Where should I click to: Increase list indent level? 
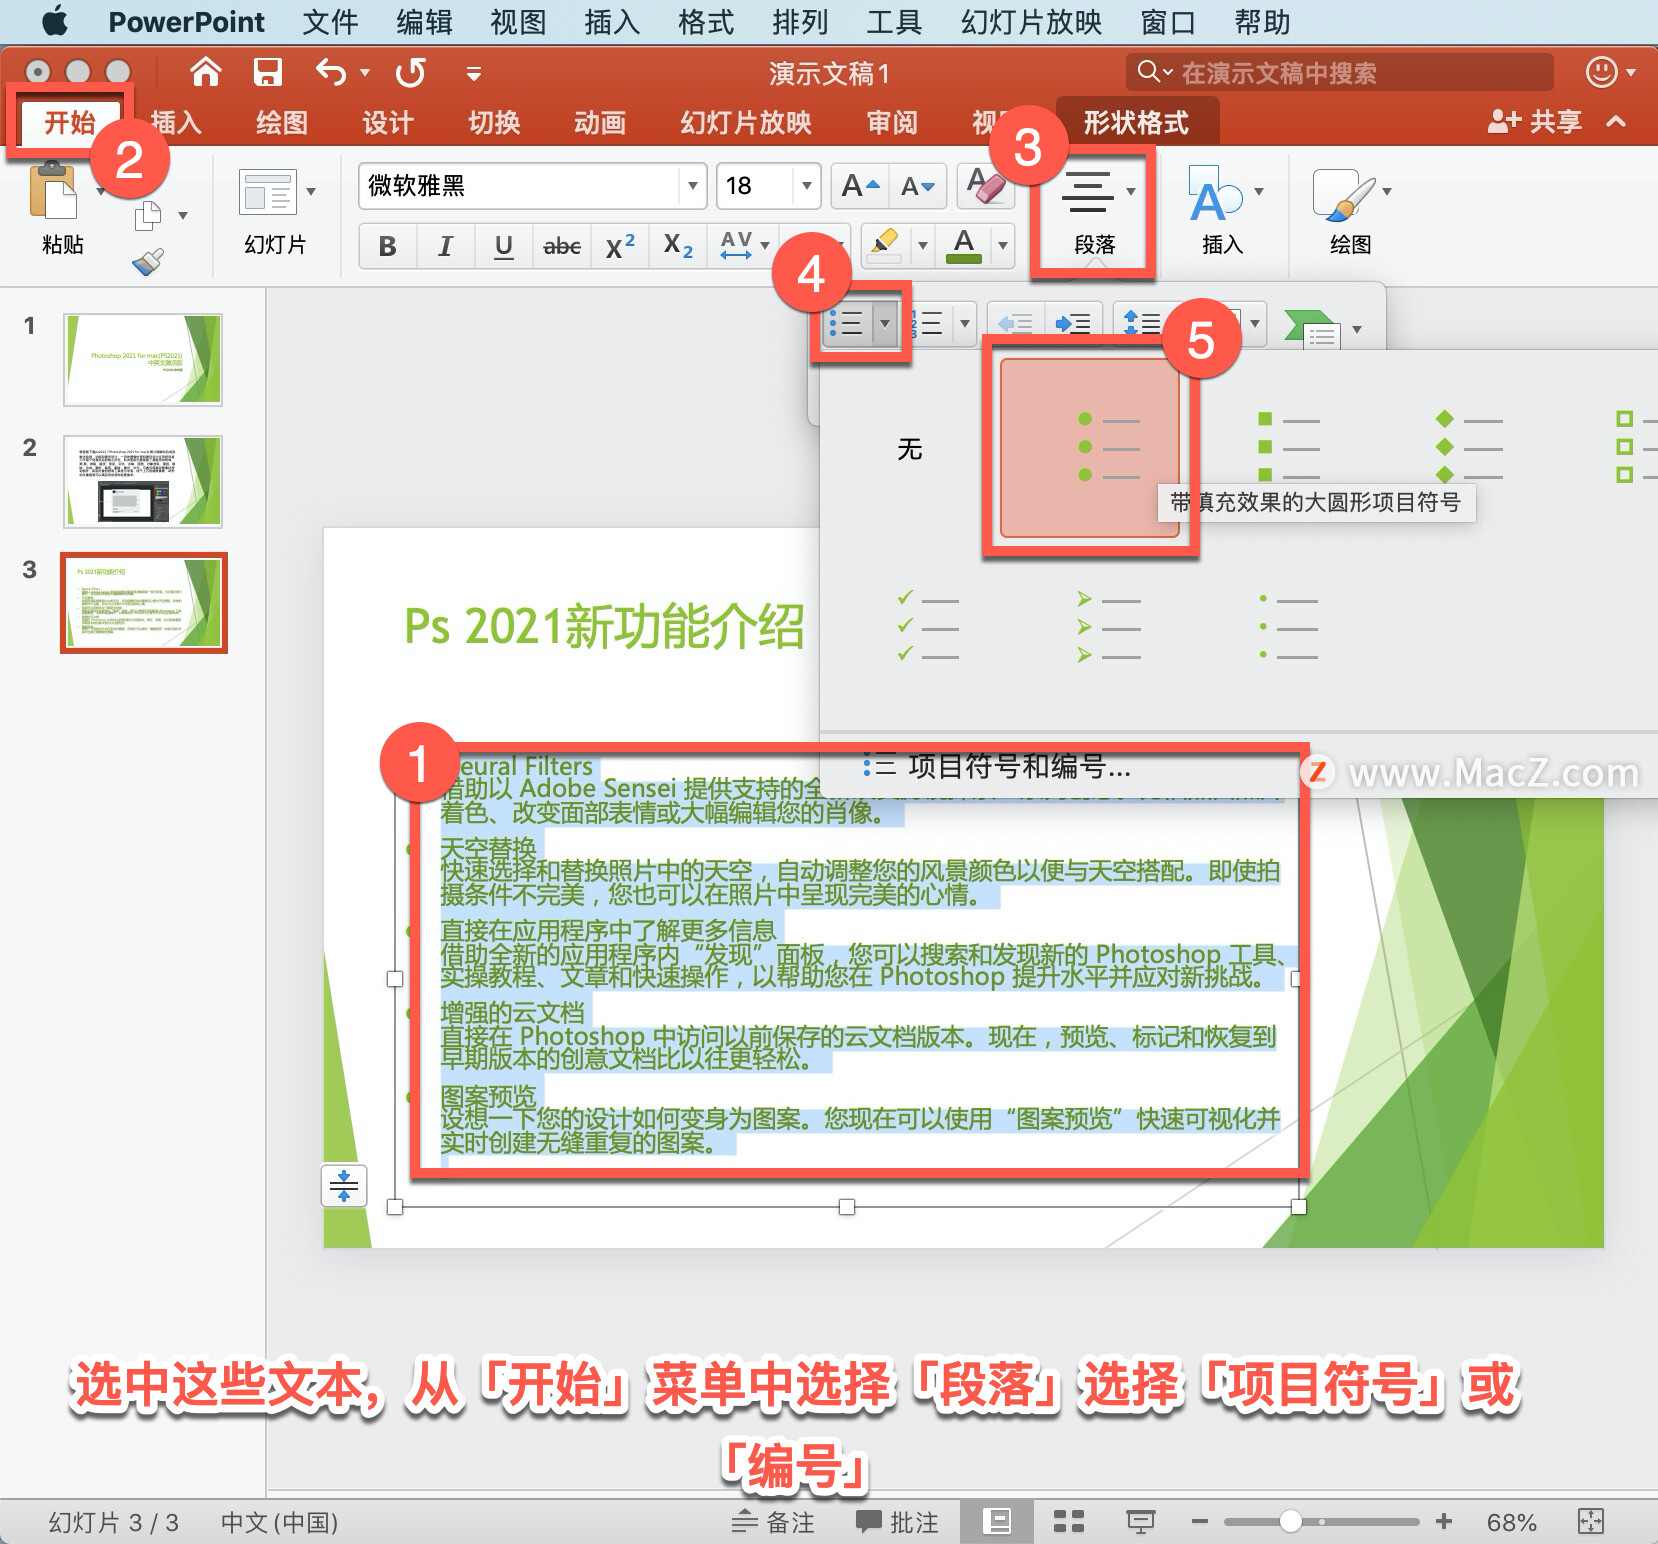[1073, 323]
